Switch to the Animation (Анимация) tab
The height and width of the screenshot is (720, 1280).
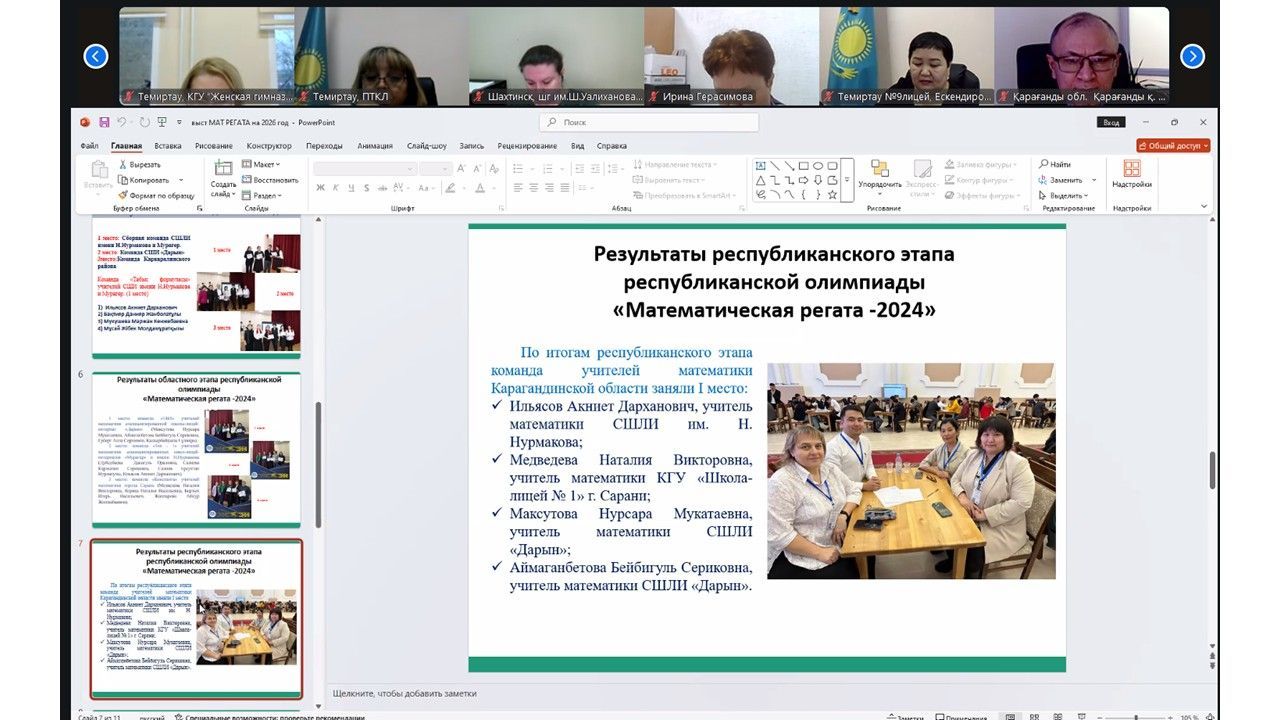tap(375, 146)
